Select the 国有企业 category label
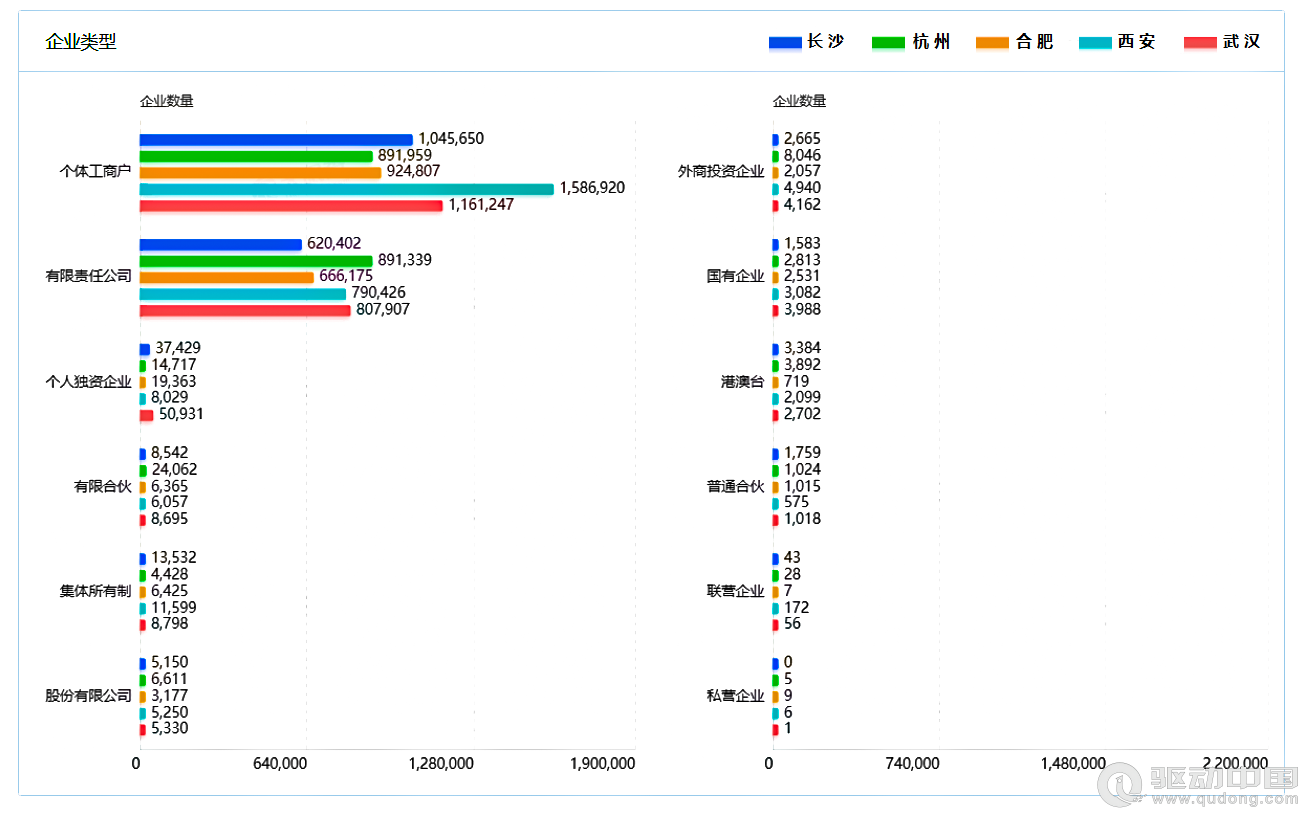 click(x=736, y=277)
